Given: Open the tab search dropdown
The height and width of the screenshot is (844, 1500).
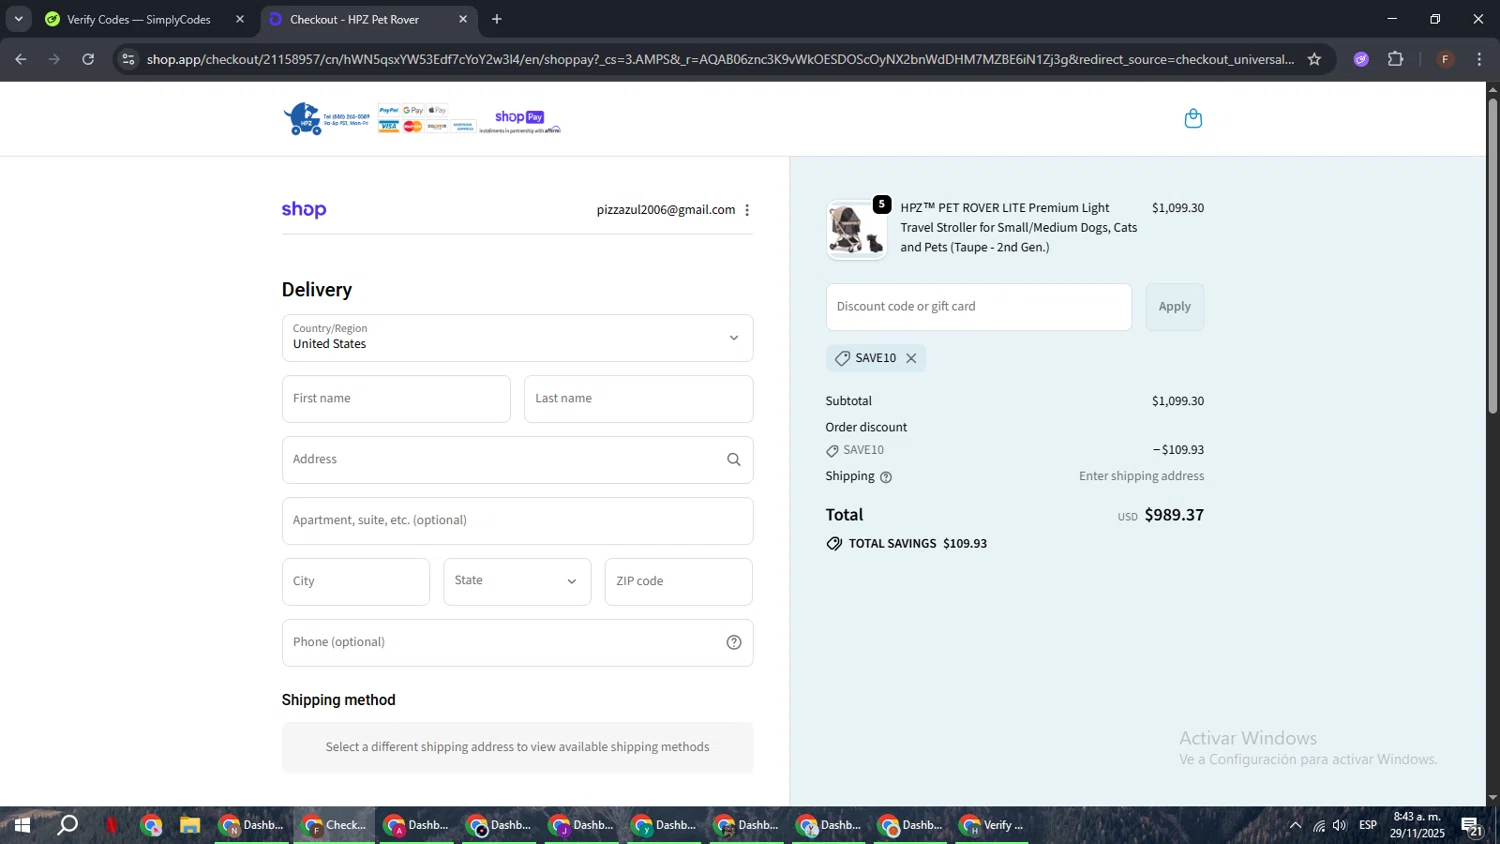Looking at the screenshot, I should [x=18, y=19].
